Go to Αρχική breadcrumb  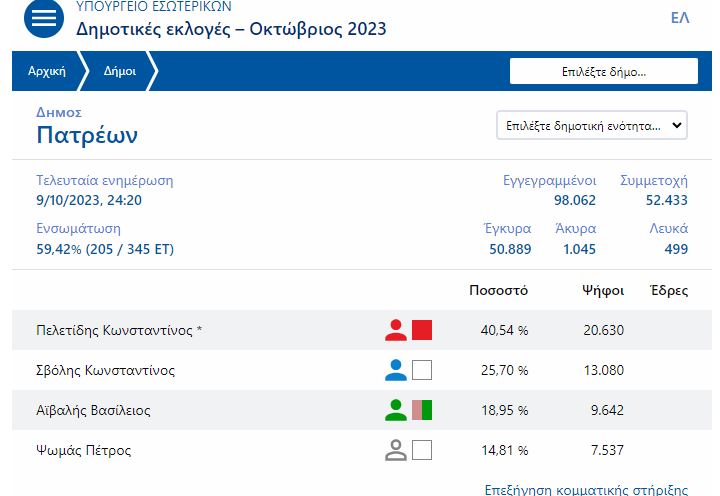click(x=47, y=72)
